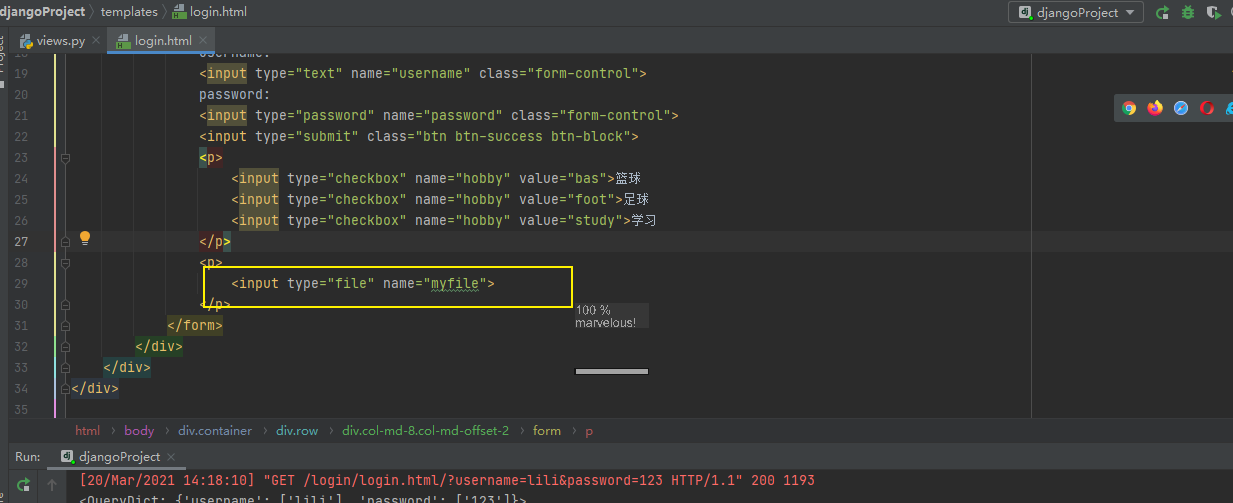1233x503 pixels.
Task: Toggle fold marker at line 34 closing div
Action: (65, 389)
